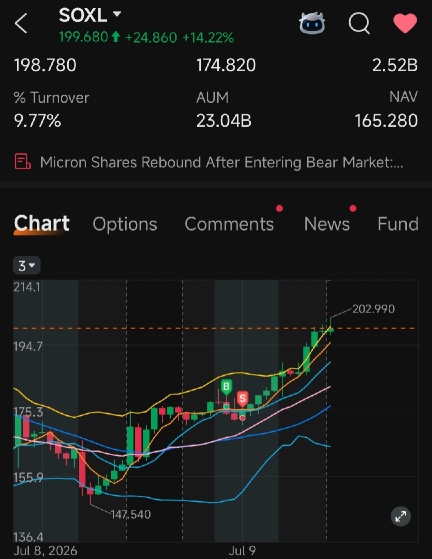432x559 pixels.
Task: Go to the News tab
Action: [327, 224]
